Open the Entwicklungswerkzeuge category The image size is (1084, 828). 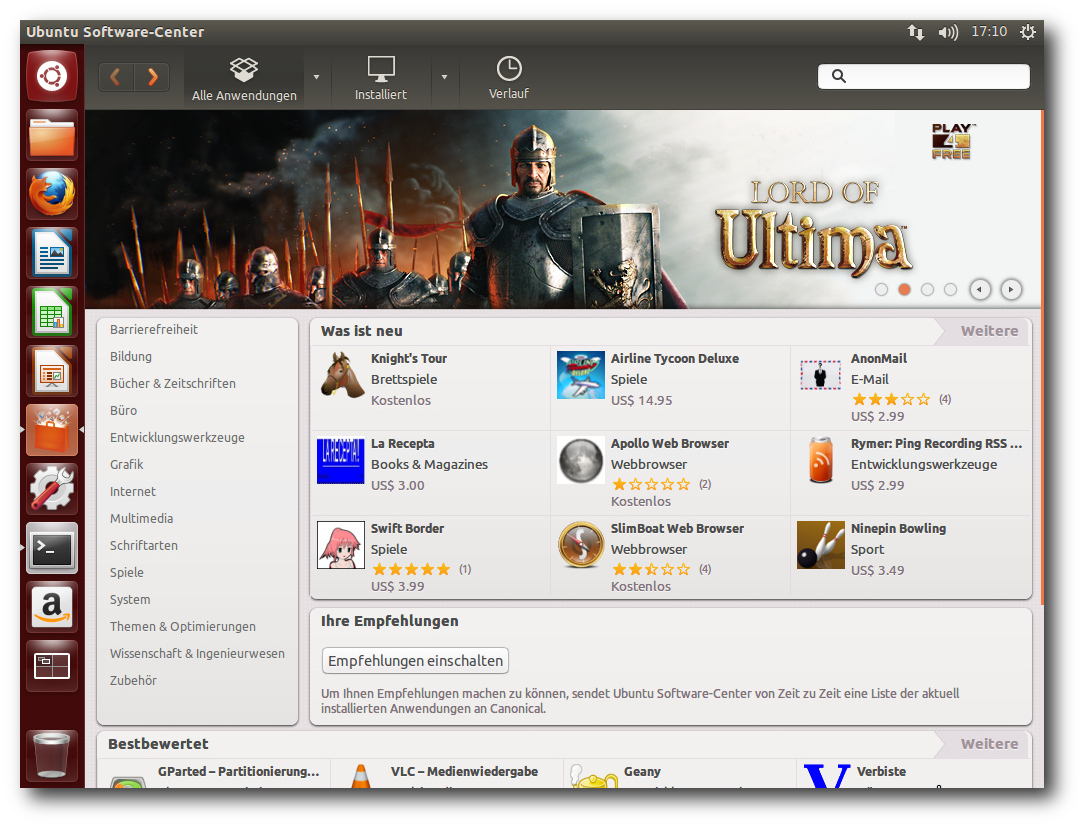click(x=177, y=437)
